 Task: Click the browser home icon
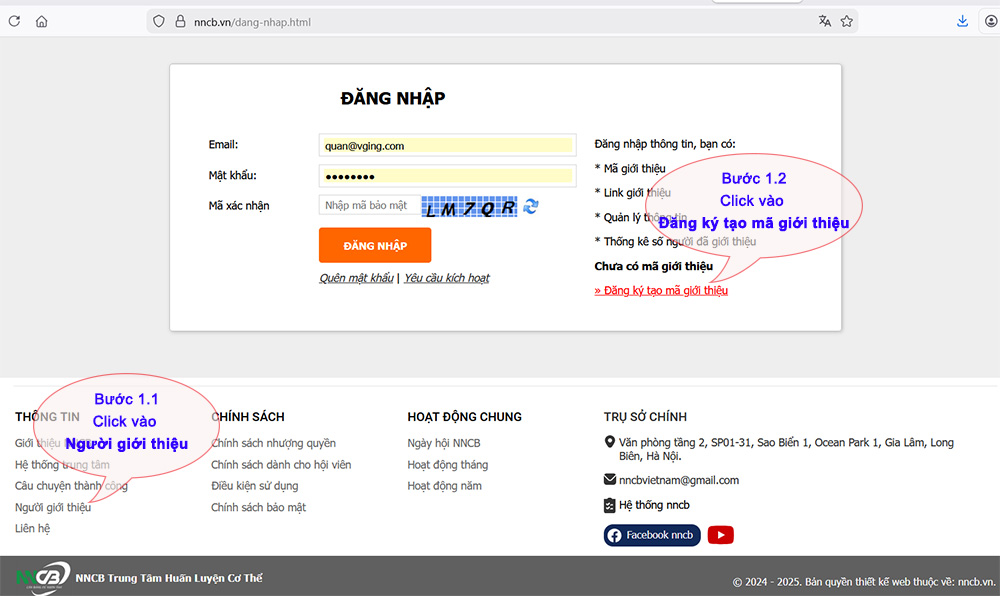[x=41, y=21]
